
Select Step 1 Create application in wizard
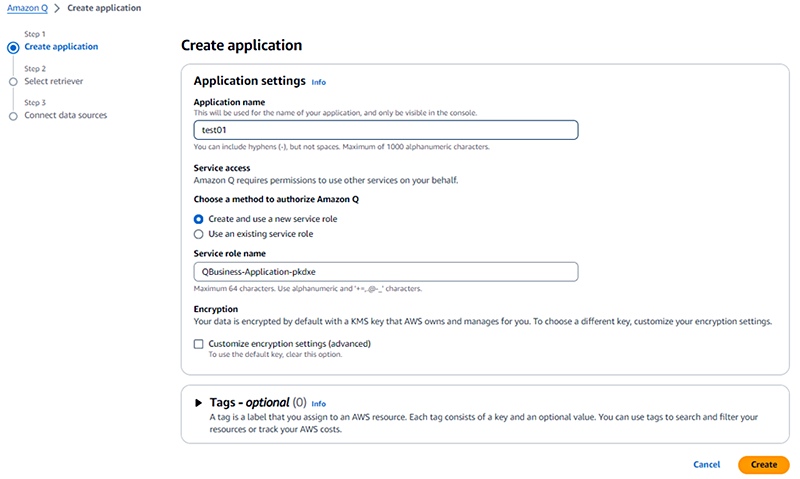click(61, 46)
